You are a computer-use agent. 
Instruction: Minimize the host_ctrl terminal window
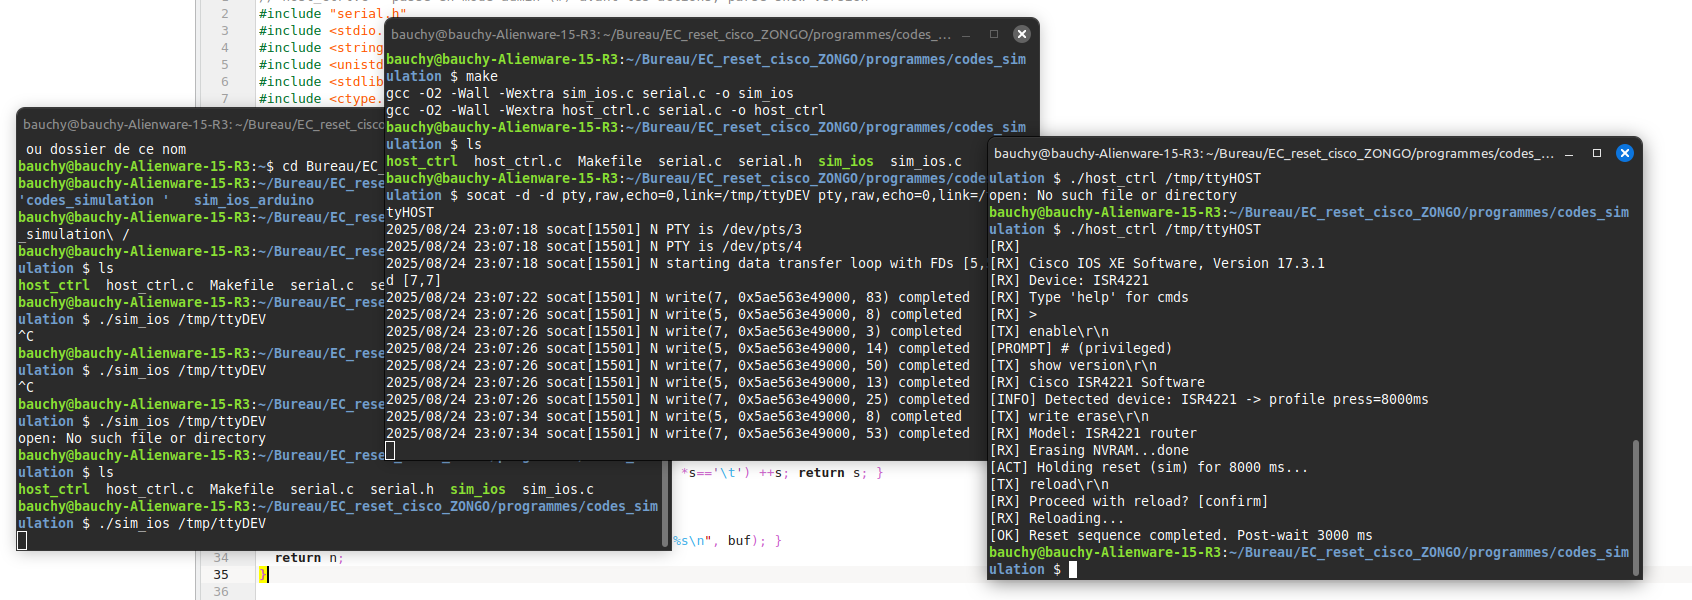click(x=1569, y=153)
